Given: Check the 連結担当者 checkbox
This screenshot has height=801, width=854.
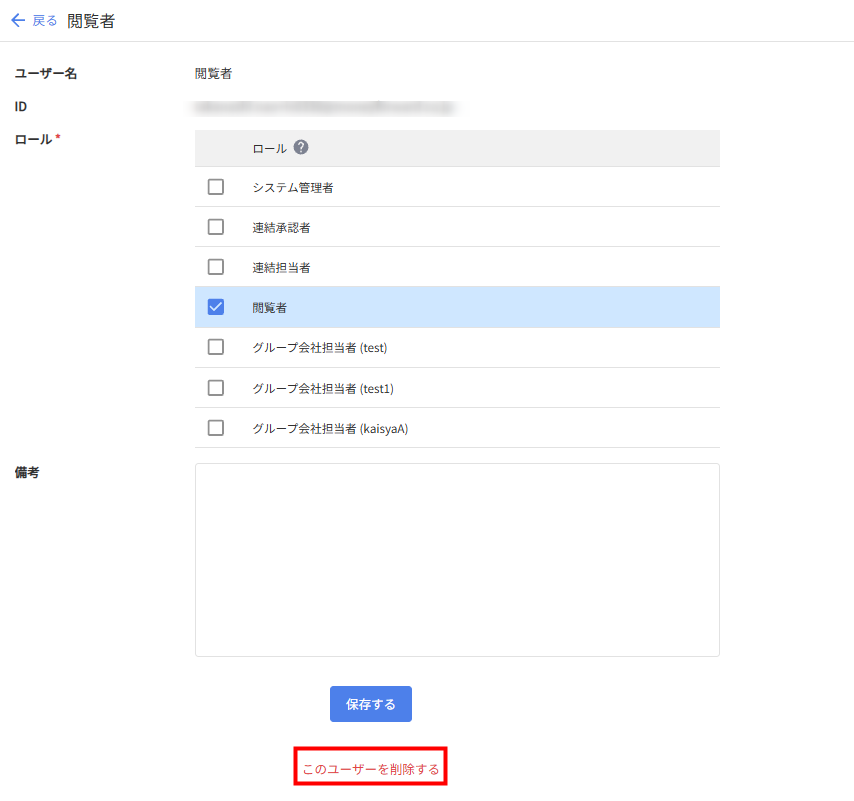Looking at the screenshot, I should [x=216, y=267].
